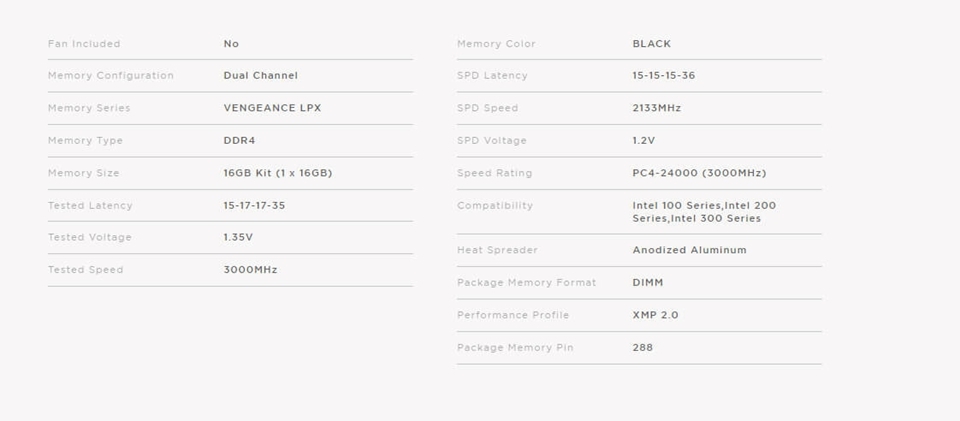Select the 2133MHz SPD speed value
The height and width of the screenshot is (421, 960).
pyautogui.click(x=656, y=108)
